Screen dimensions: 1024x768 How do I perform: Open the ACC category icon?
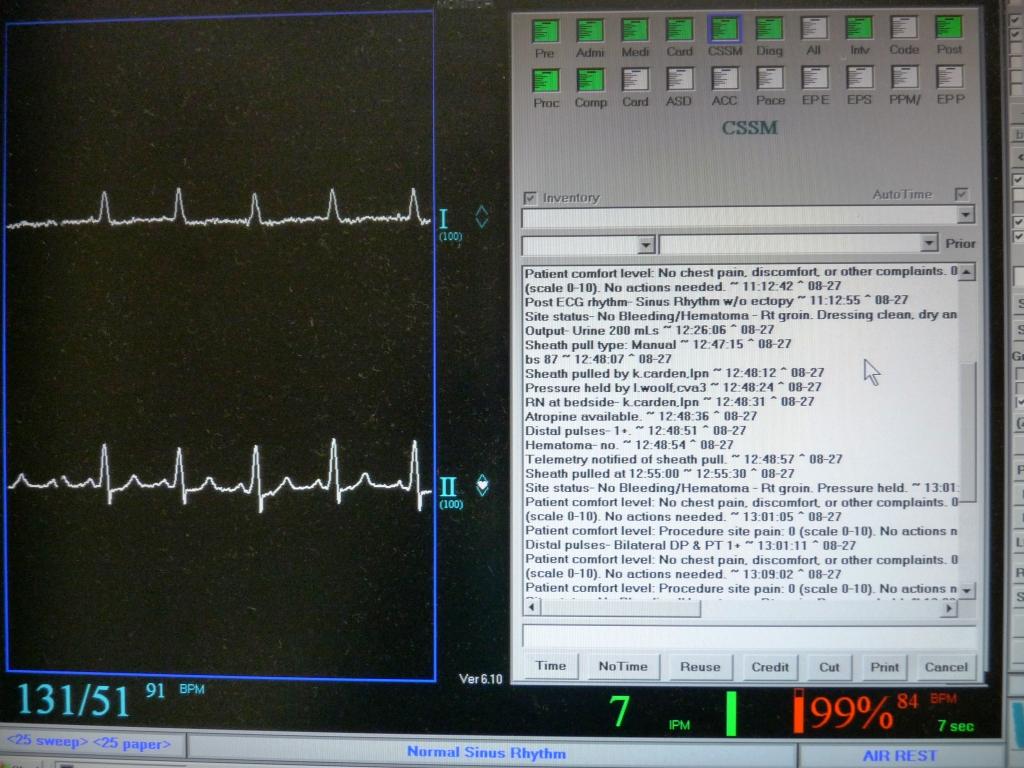724,79
